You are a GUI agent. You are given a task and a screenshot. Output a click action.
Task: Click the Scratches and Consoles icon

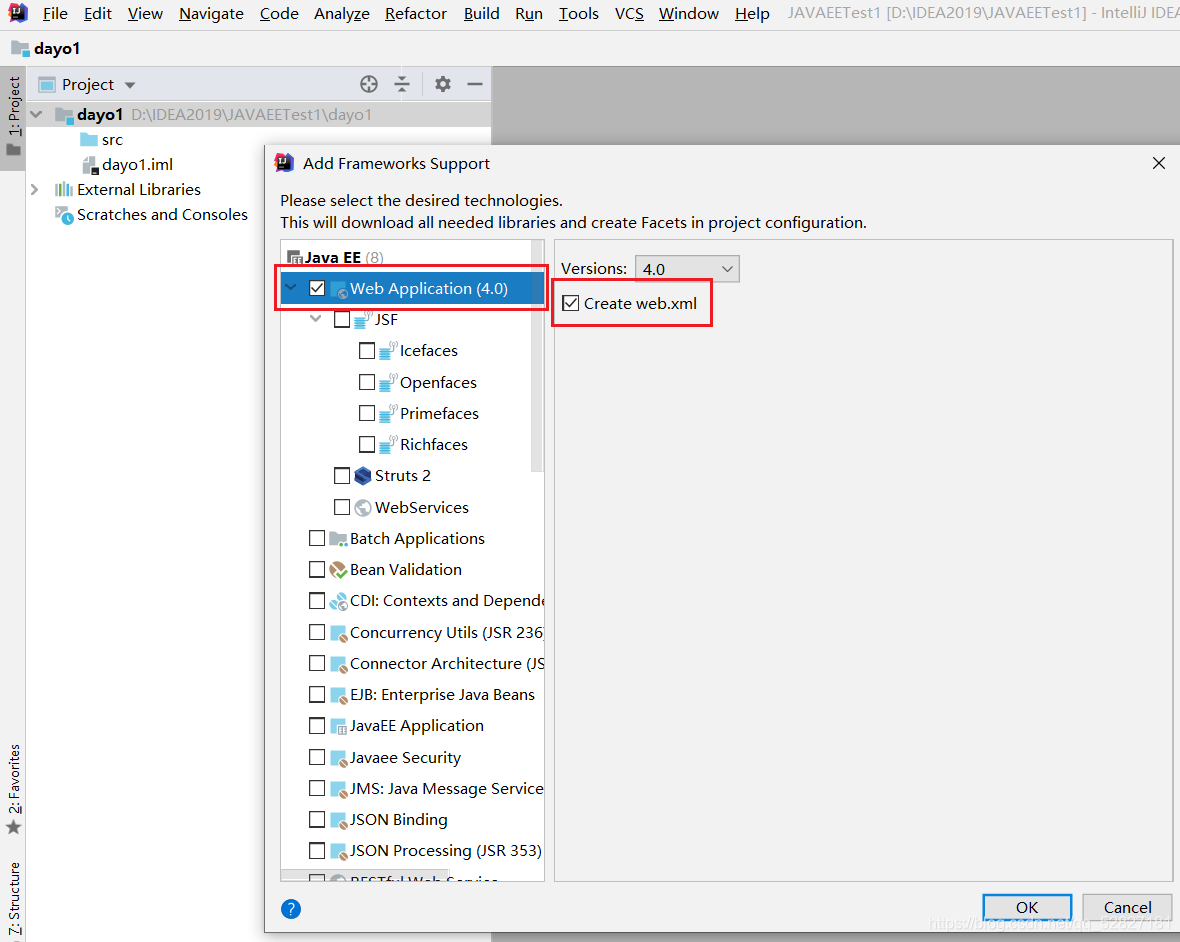click(x=64, y=215)
